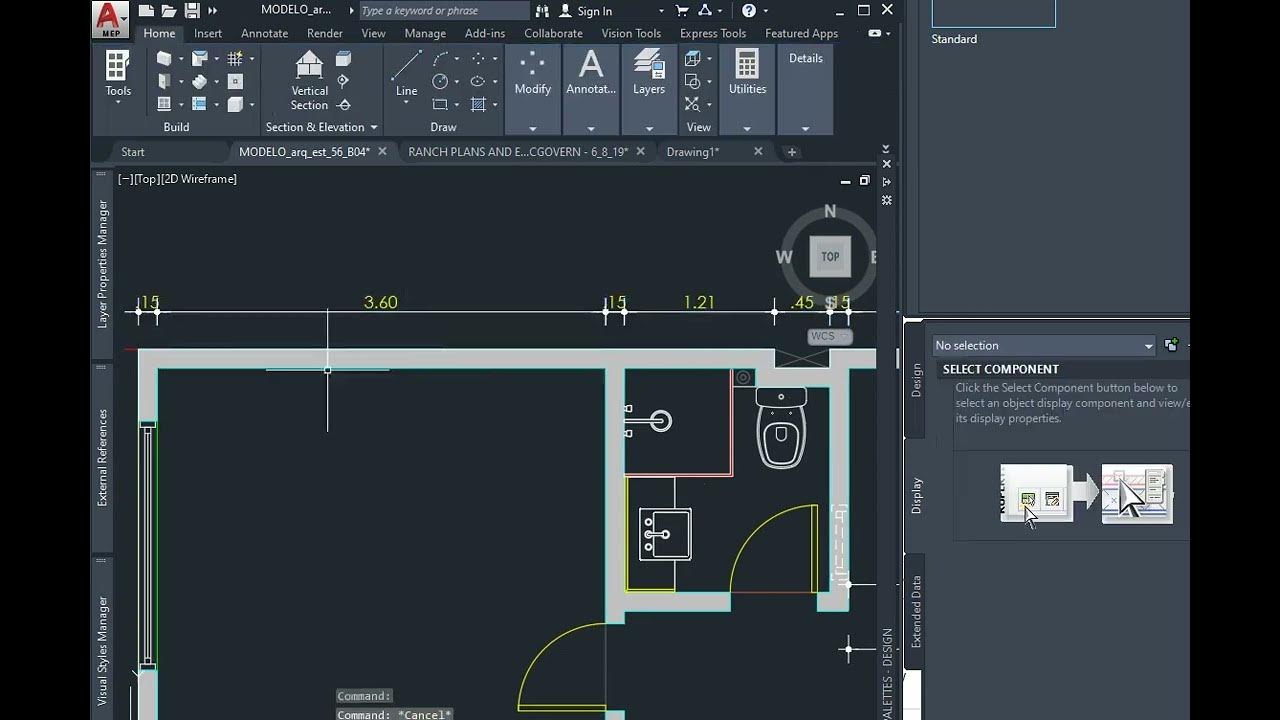Select the Arc tool in Draw panel

440,59
